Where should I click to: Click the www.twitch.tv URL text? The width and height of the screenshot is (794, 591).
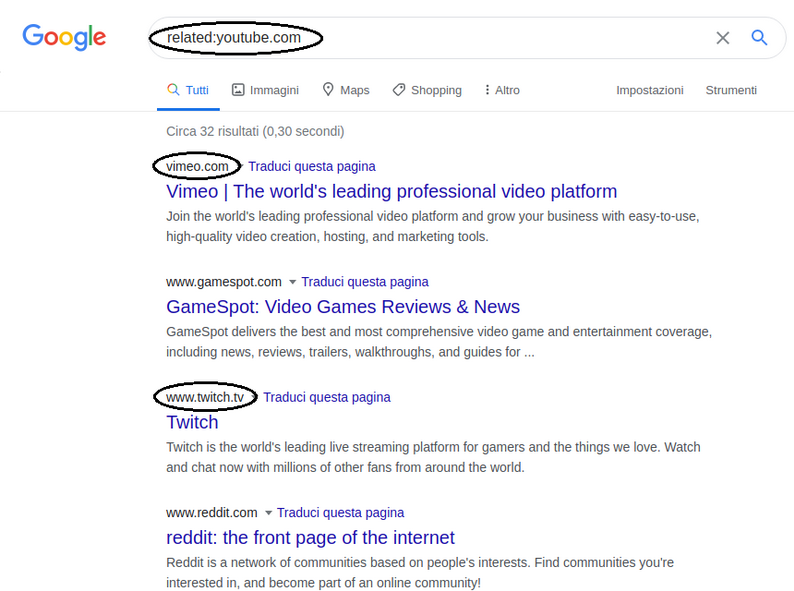[x=205, y=398]
